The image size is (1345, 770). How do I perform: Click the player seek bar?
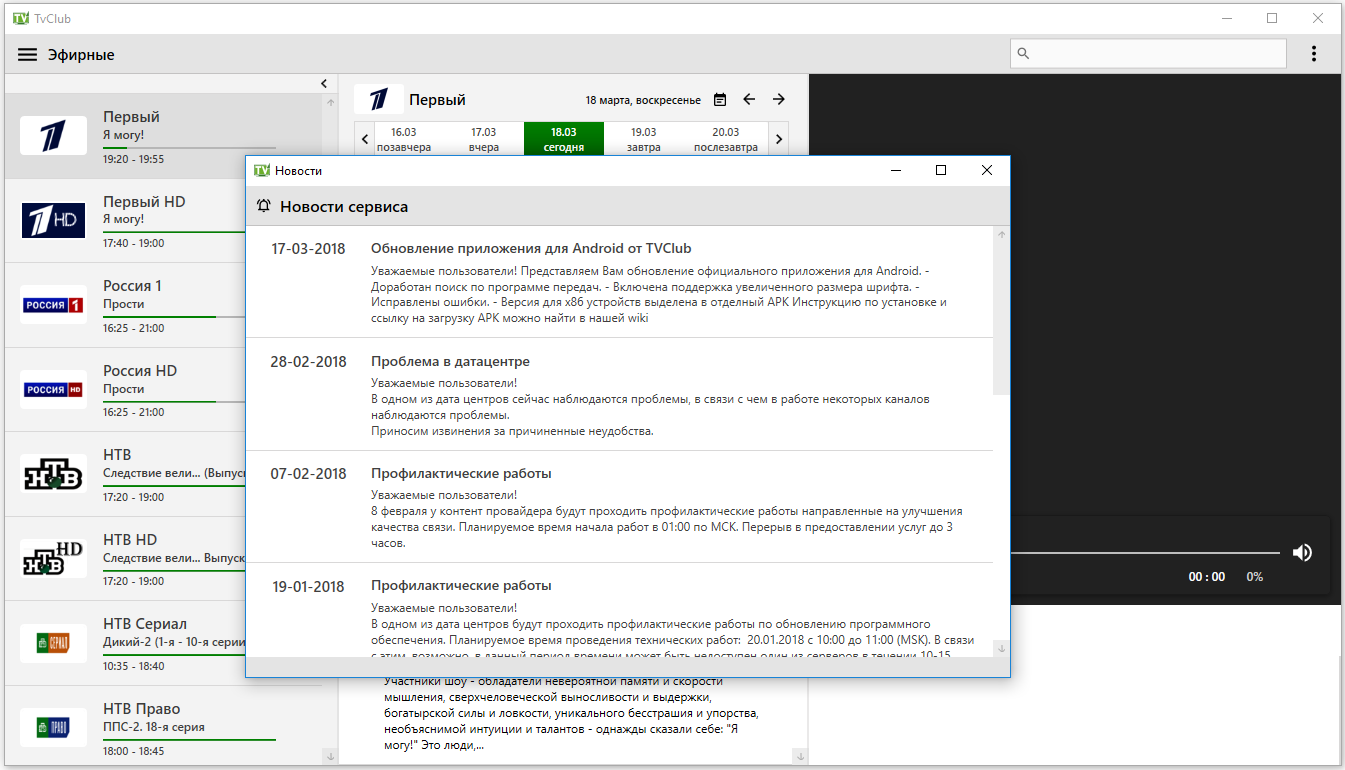(x=1144, y=552)
